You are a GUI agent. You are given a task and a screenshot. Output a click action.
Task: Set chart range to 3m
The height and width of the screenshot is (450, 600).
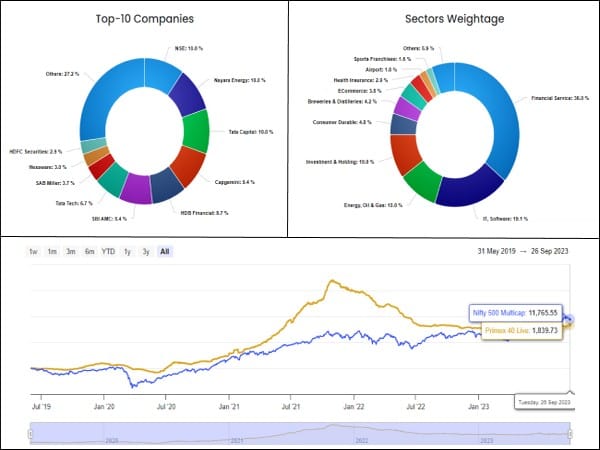pyautogui.click(x=70, y=251)
